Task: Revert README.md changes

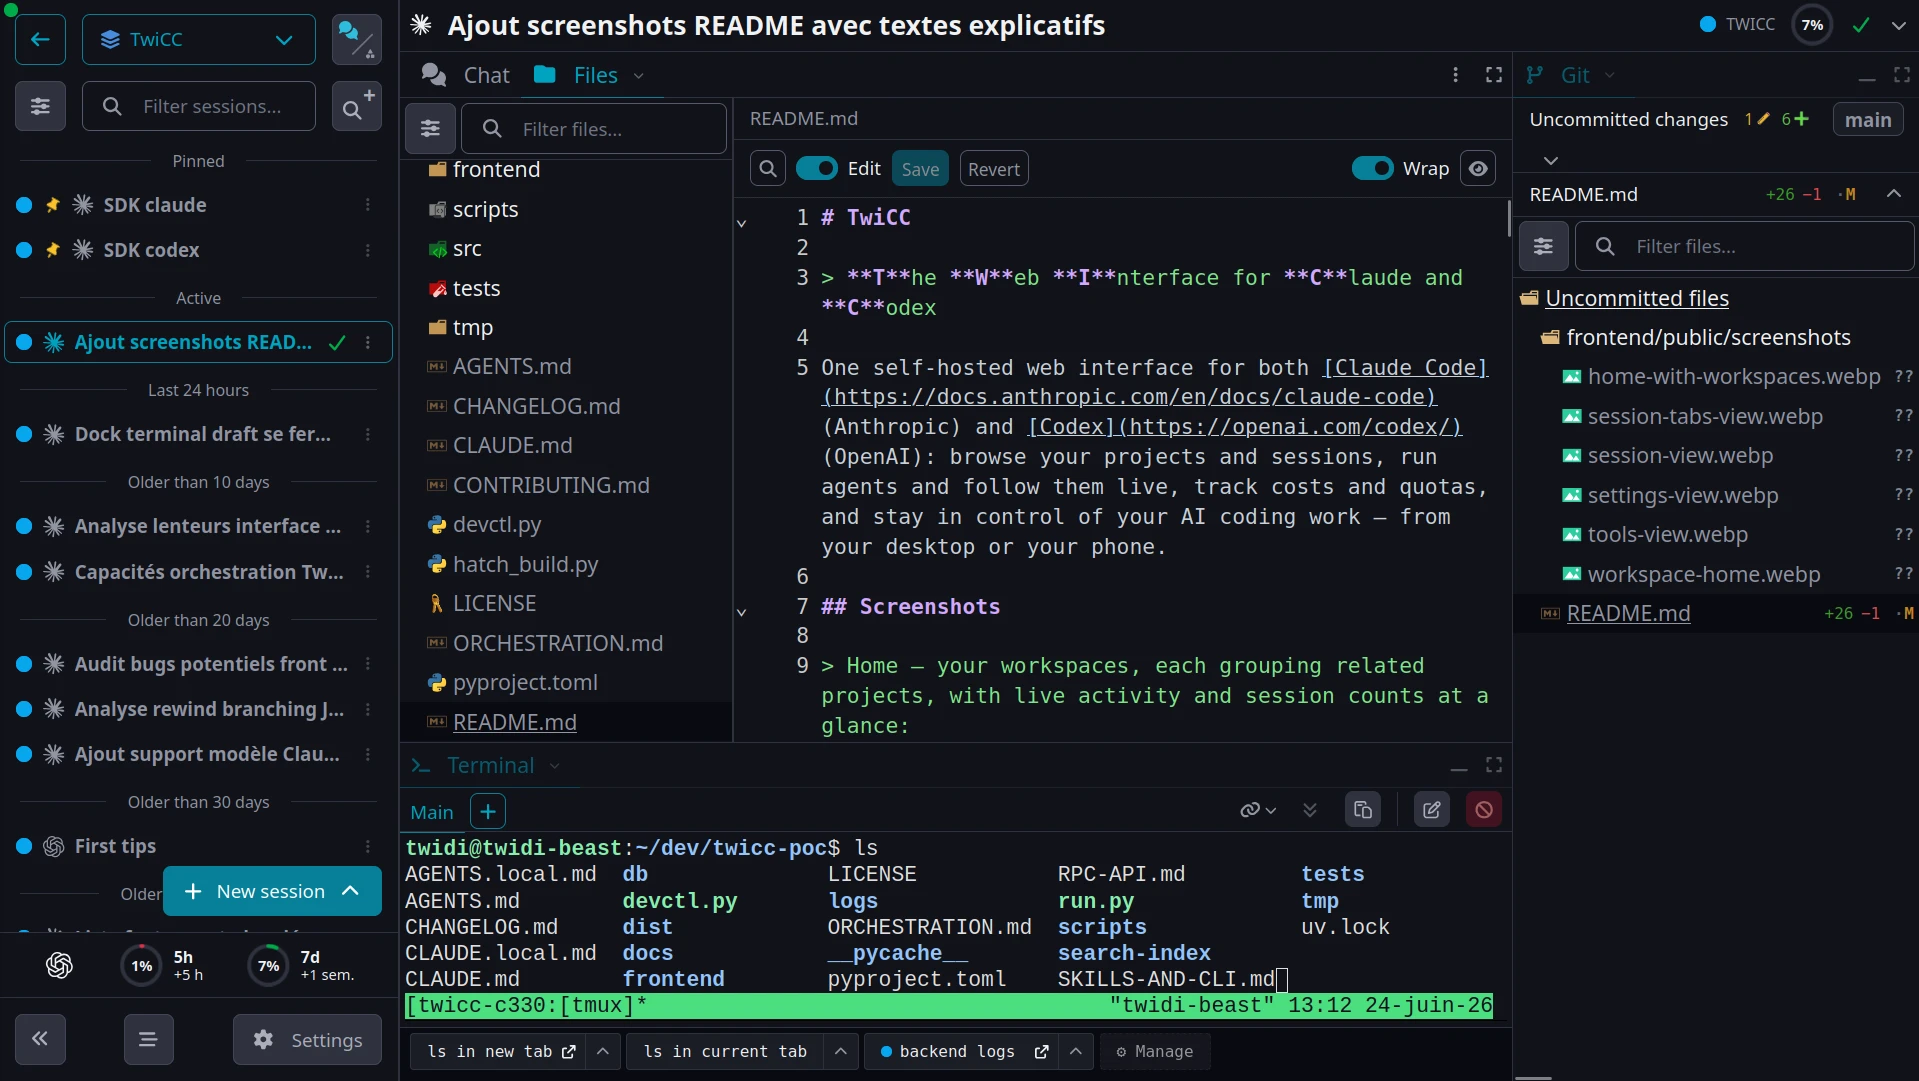Action: 994,169
